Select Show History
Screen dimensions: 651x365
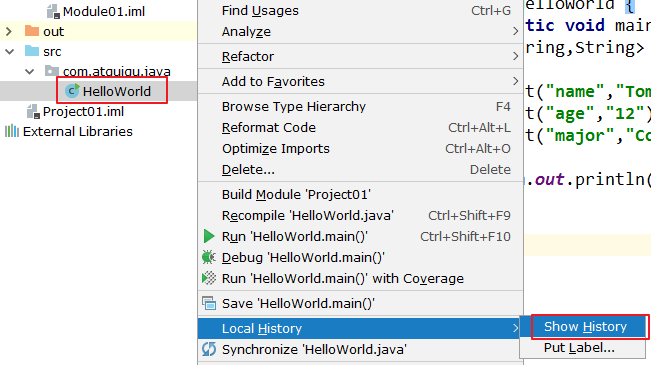tap(585, 327)
